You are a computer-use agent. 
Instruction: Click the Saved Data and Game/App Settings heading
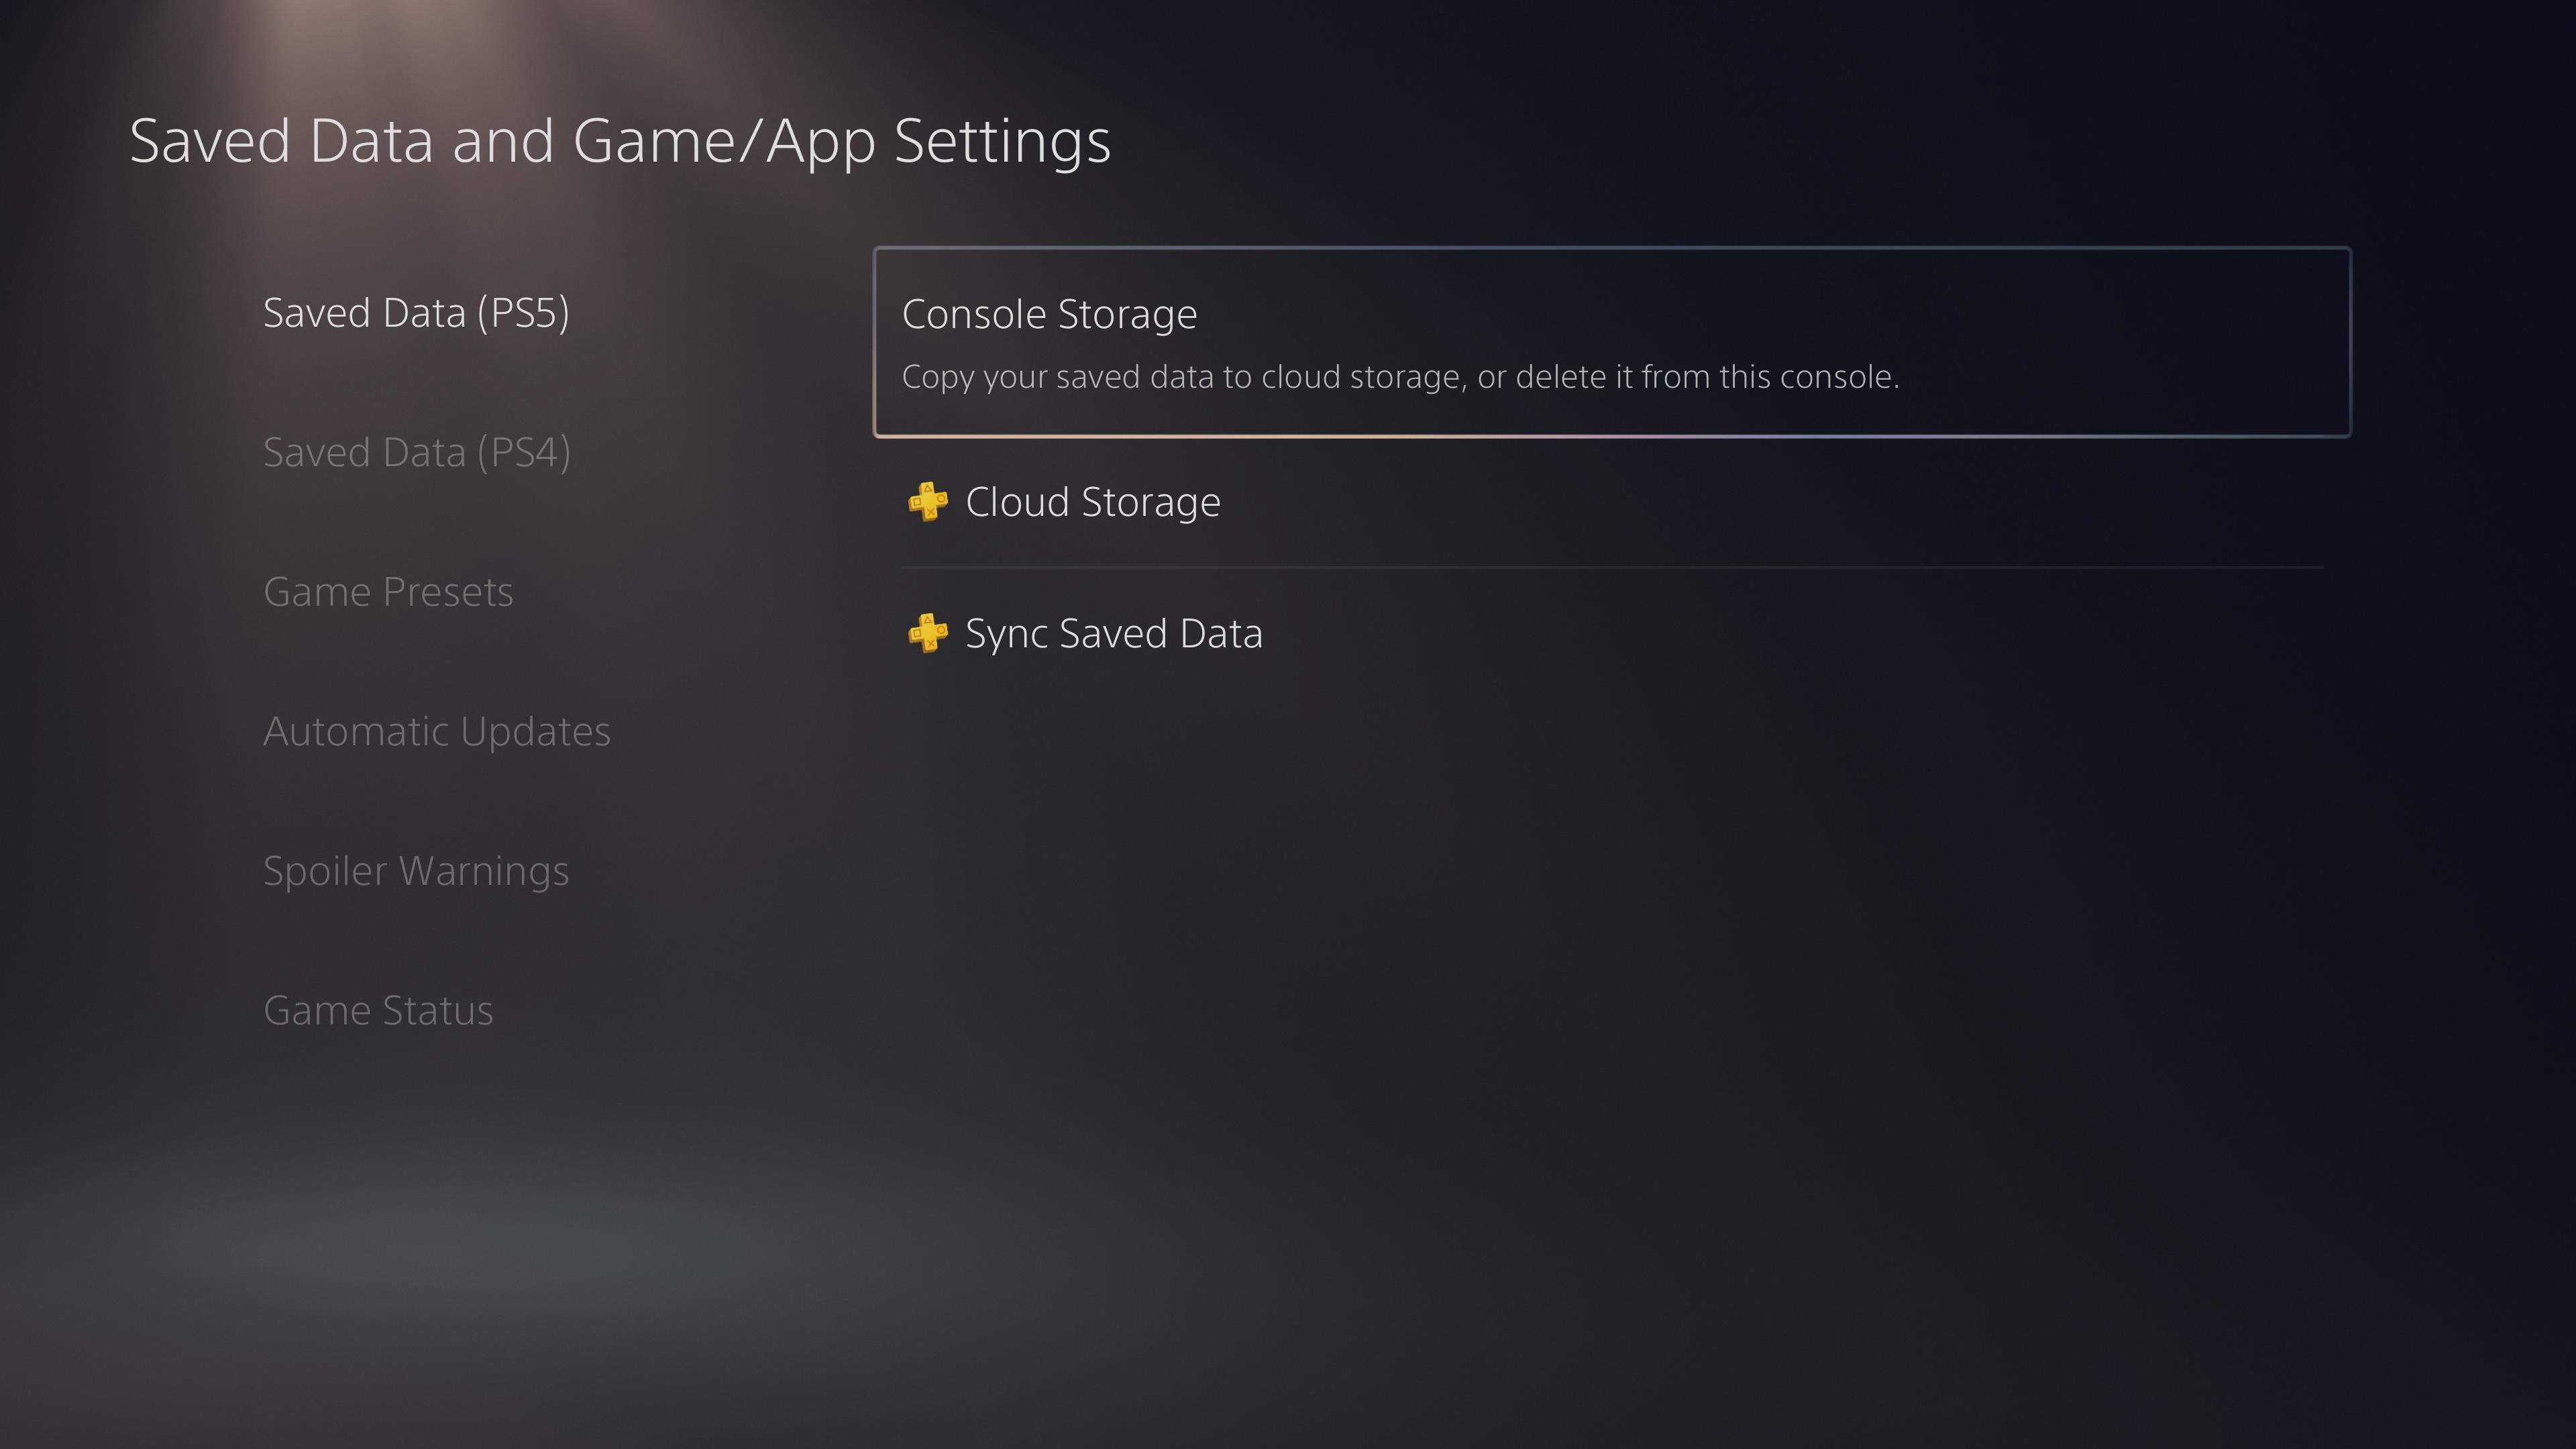620,141
